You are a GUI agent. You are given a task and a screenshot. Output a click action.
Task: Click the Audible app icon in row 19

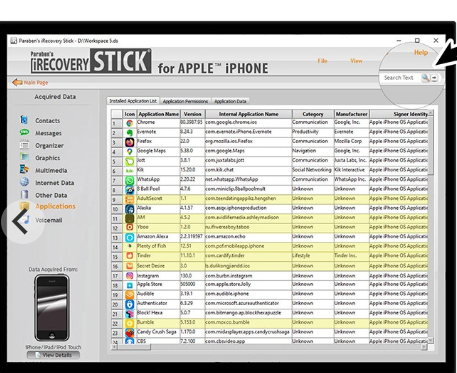[x=130, y=295]
